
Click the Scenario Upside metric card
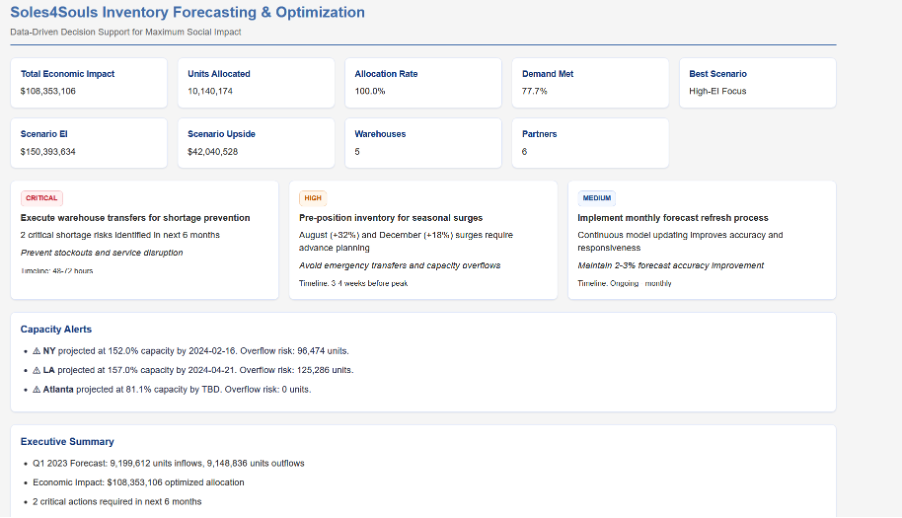click(256, 142)
